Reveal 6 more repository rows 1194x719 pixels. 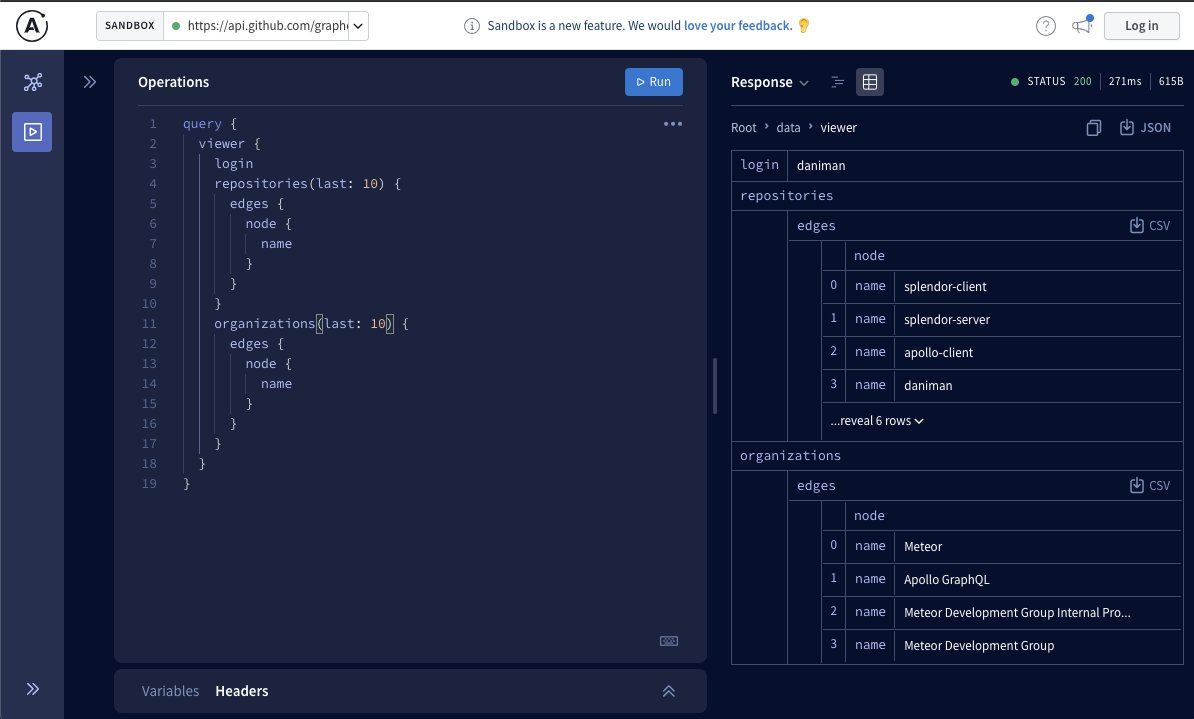(876, 421)
